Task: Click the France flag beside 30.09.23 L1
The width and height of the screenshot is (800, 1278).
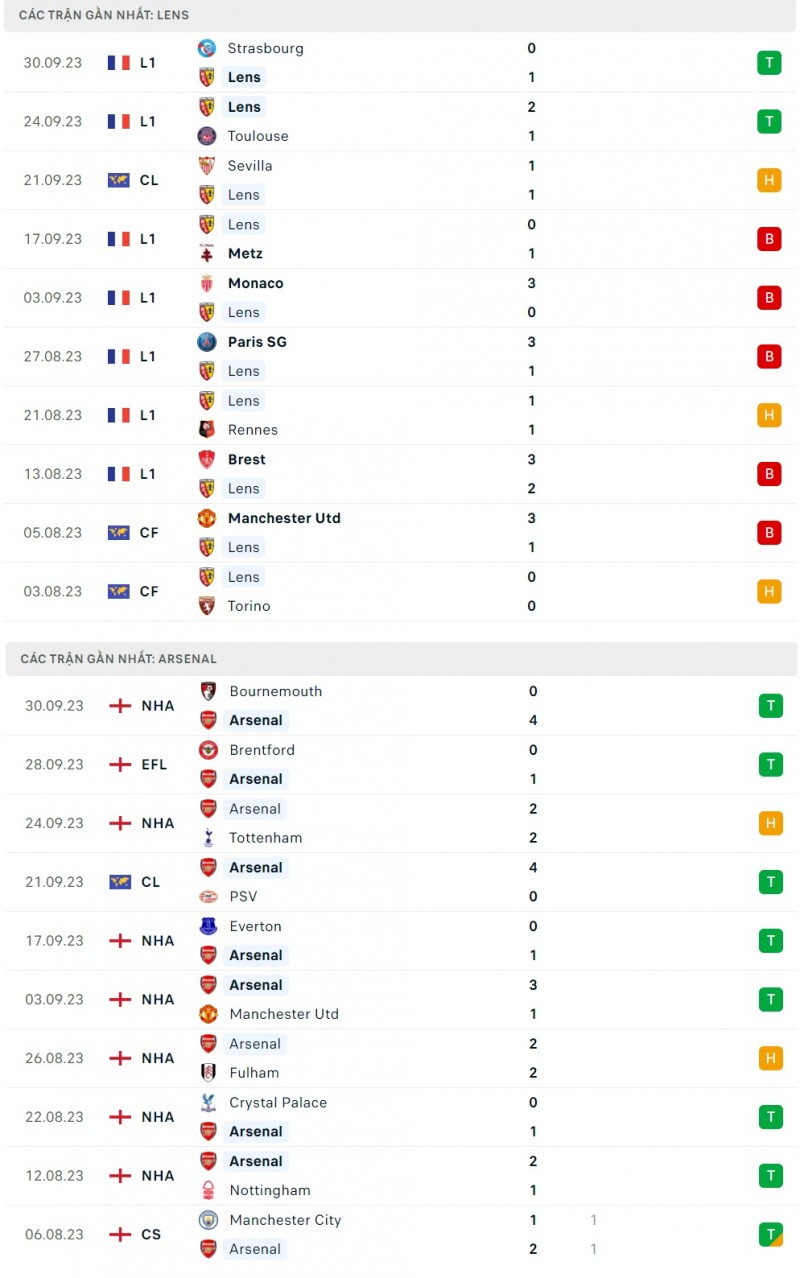Action: pyautogui.click(x=119, y=63)
